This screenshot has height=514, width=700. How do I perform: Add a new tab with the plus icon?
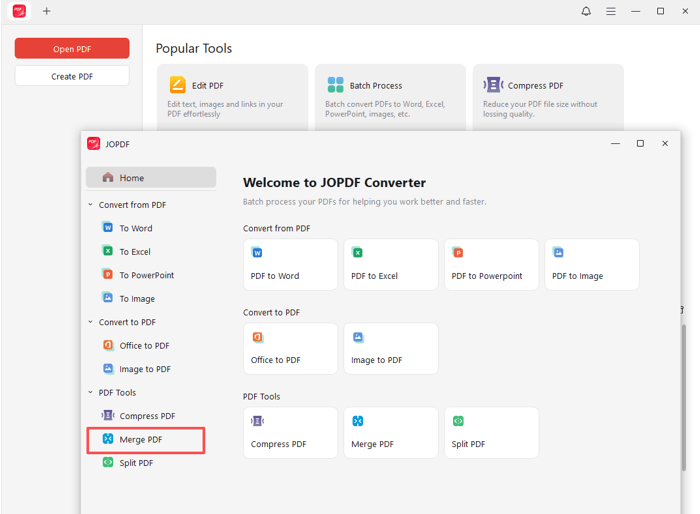tap(46, 11)
